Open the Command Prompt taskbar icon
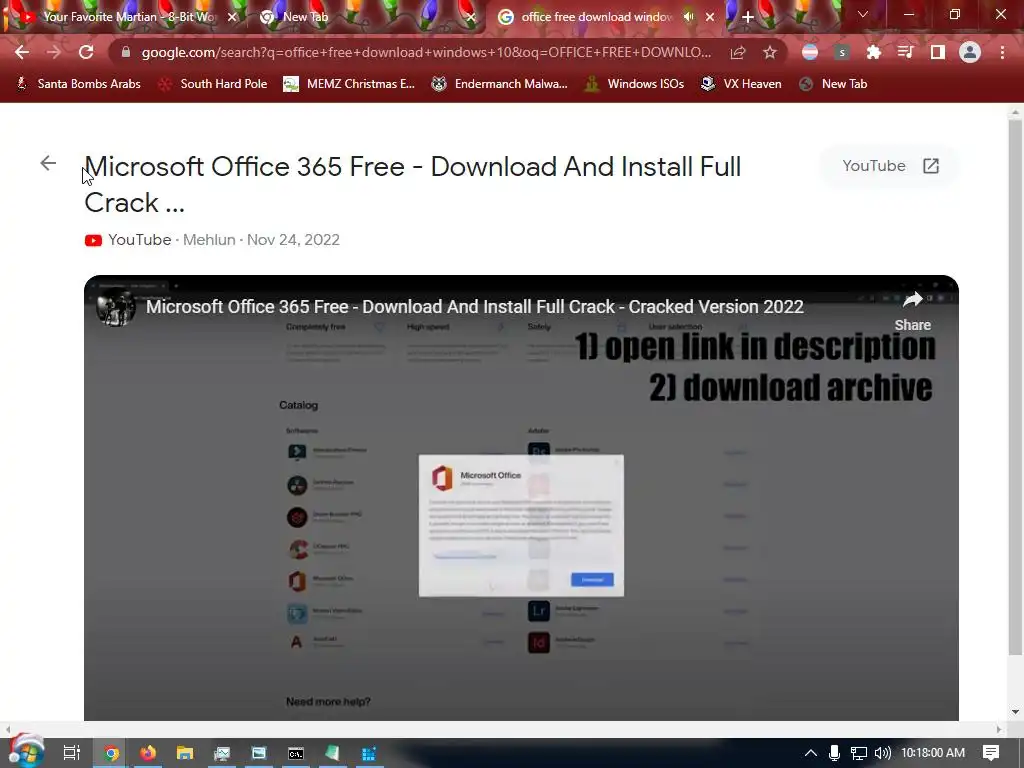 (x=296, y=753)
